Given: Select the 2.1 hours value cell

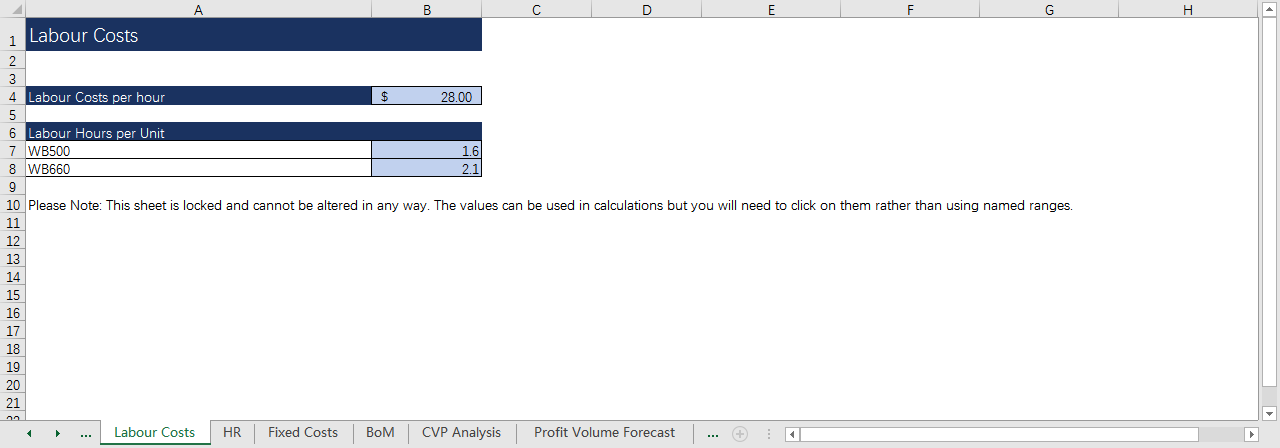Looking at the screenshot, I should pyautogui.click(x=427, y=169).
